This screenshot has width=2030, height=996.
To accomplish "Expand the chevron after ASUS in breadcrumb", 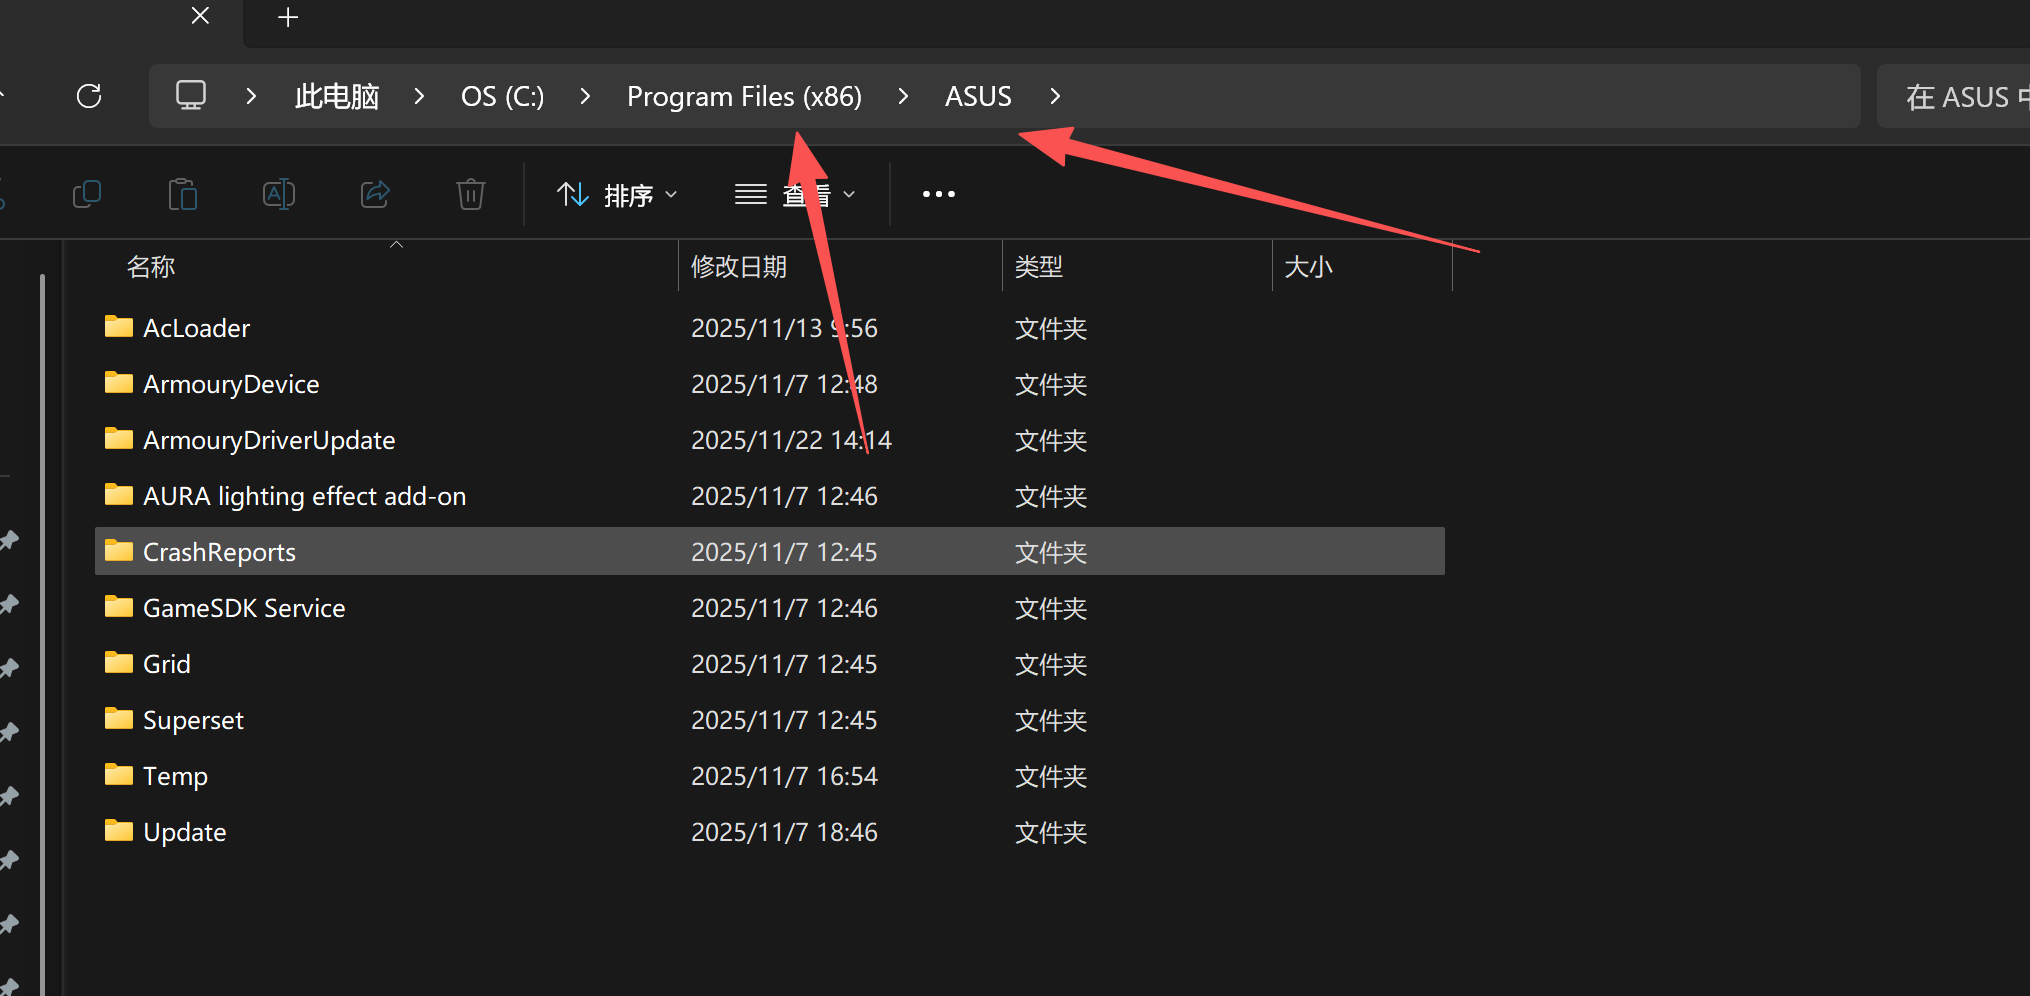I will click(x=1055, y=96).
